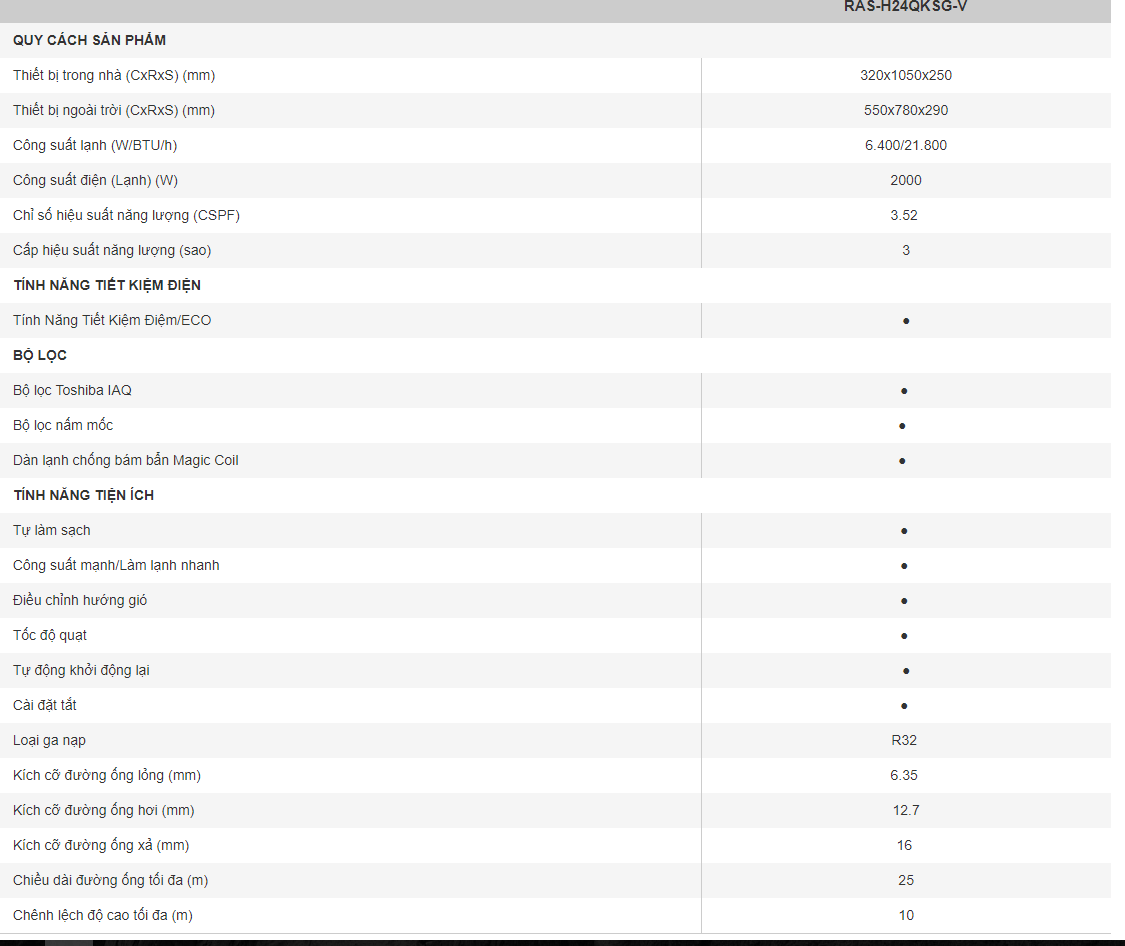Click the cooling capacity value 6.400/21.800
Screen dimensions: 1125x946
pyautogui.click(x=905, y=146)
